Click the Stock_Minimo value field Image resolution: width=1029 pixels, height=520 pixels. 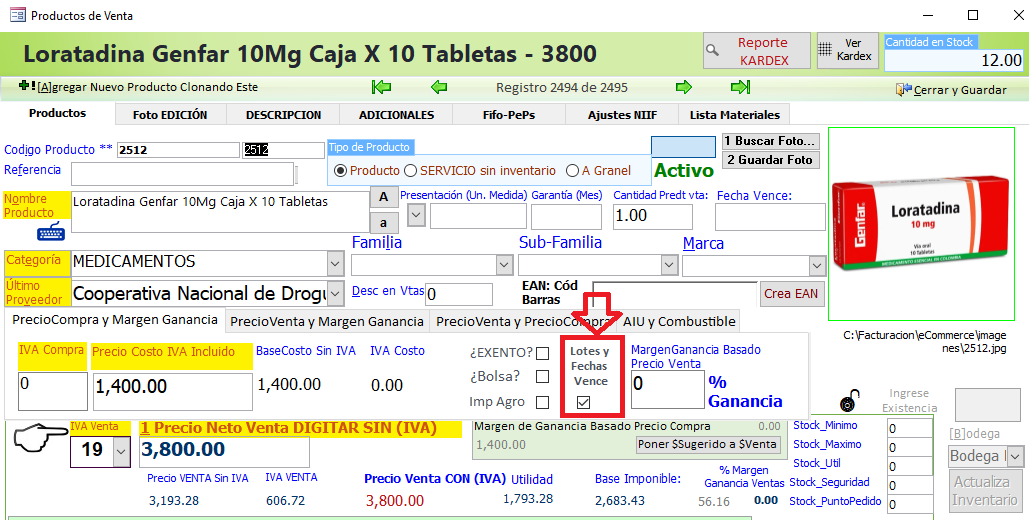[910, 429]
